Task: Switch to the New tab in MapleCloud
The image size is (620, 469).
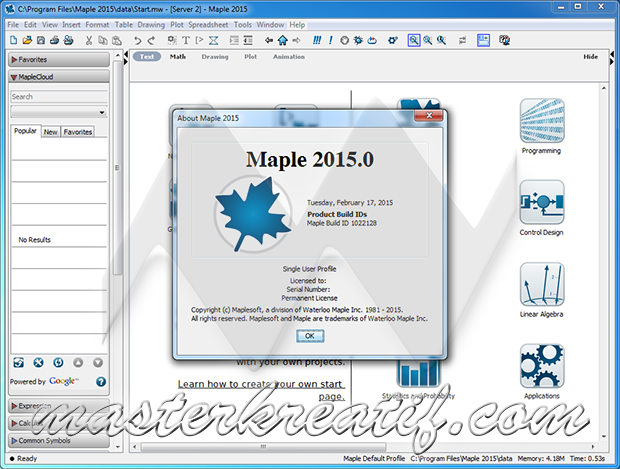Action: pos(51,132)
